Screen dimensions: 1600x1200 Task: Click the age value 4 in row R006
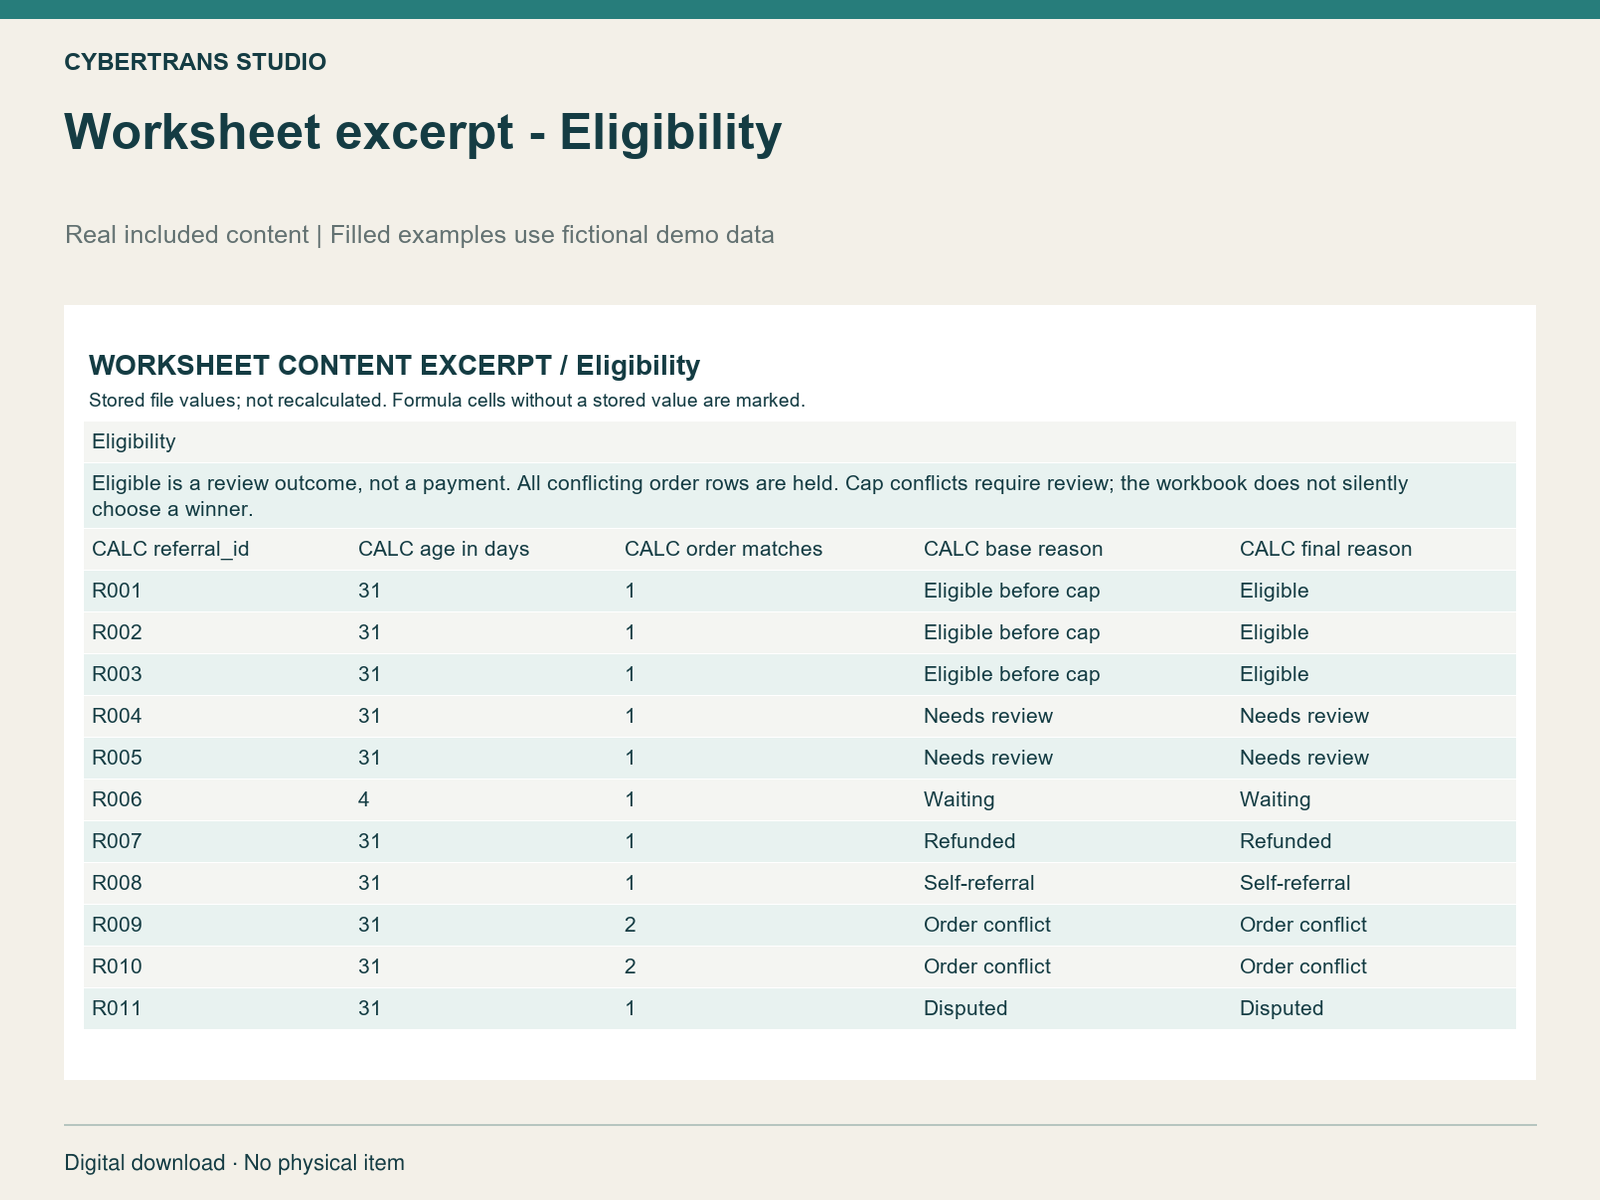tap(364, 800)
